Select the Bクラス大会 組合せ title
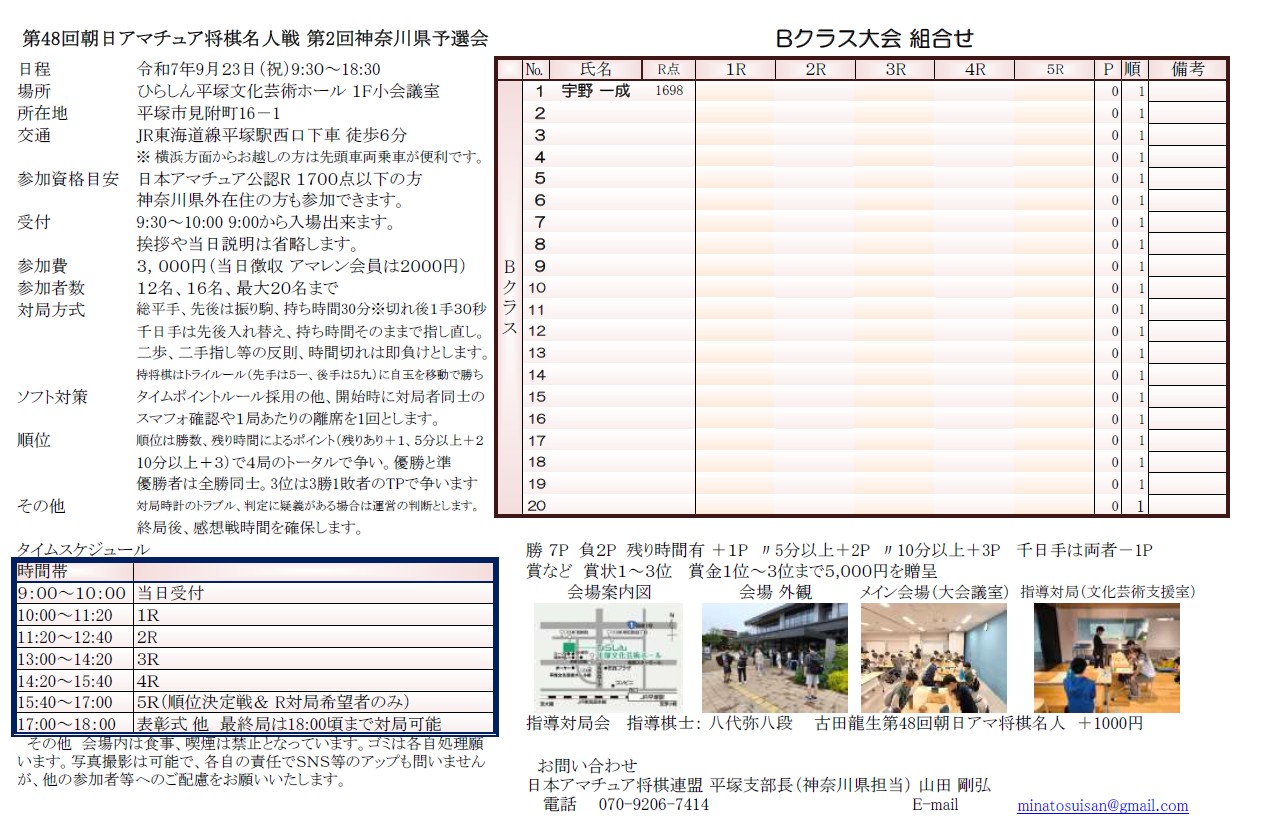This screenshot has height=837, width=1267. click(x=875, y=39)
